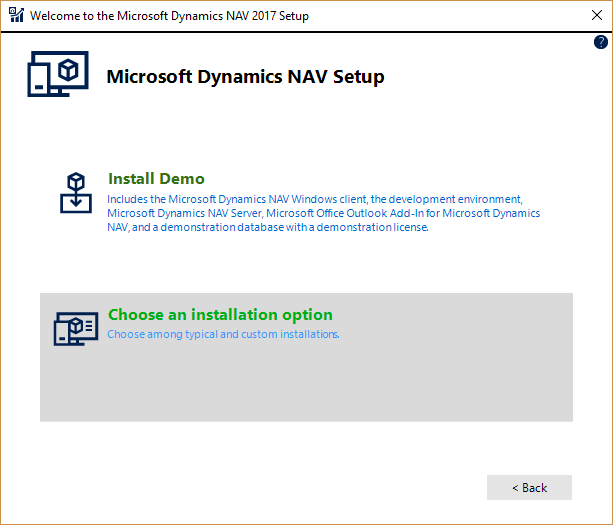Click the line mentioning Microsoft Office Outlook Add-In
This screenshot has height=525, width=613.
[323, 213]
